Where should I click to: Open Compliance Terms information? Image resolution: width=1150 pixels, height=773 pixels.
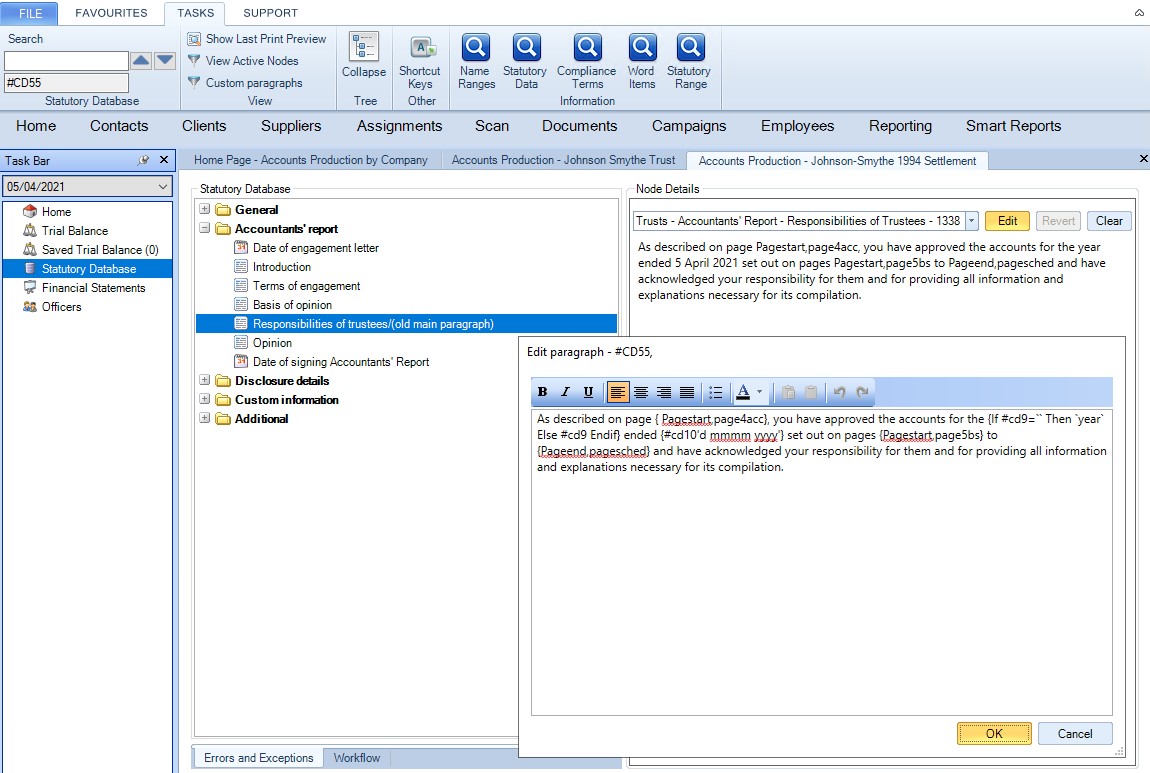587,62
